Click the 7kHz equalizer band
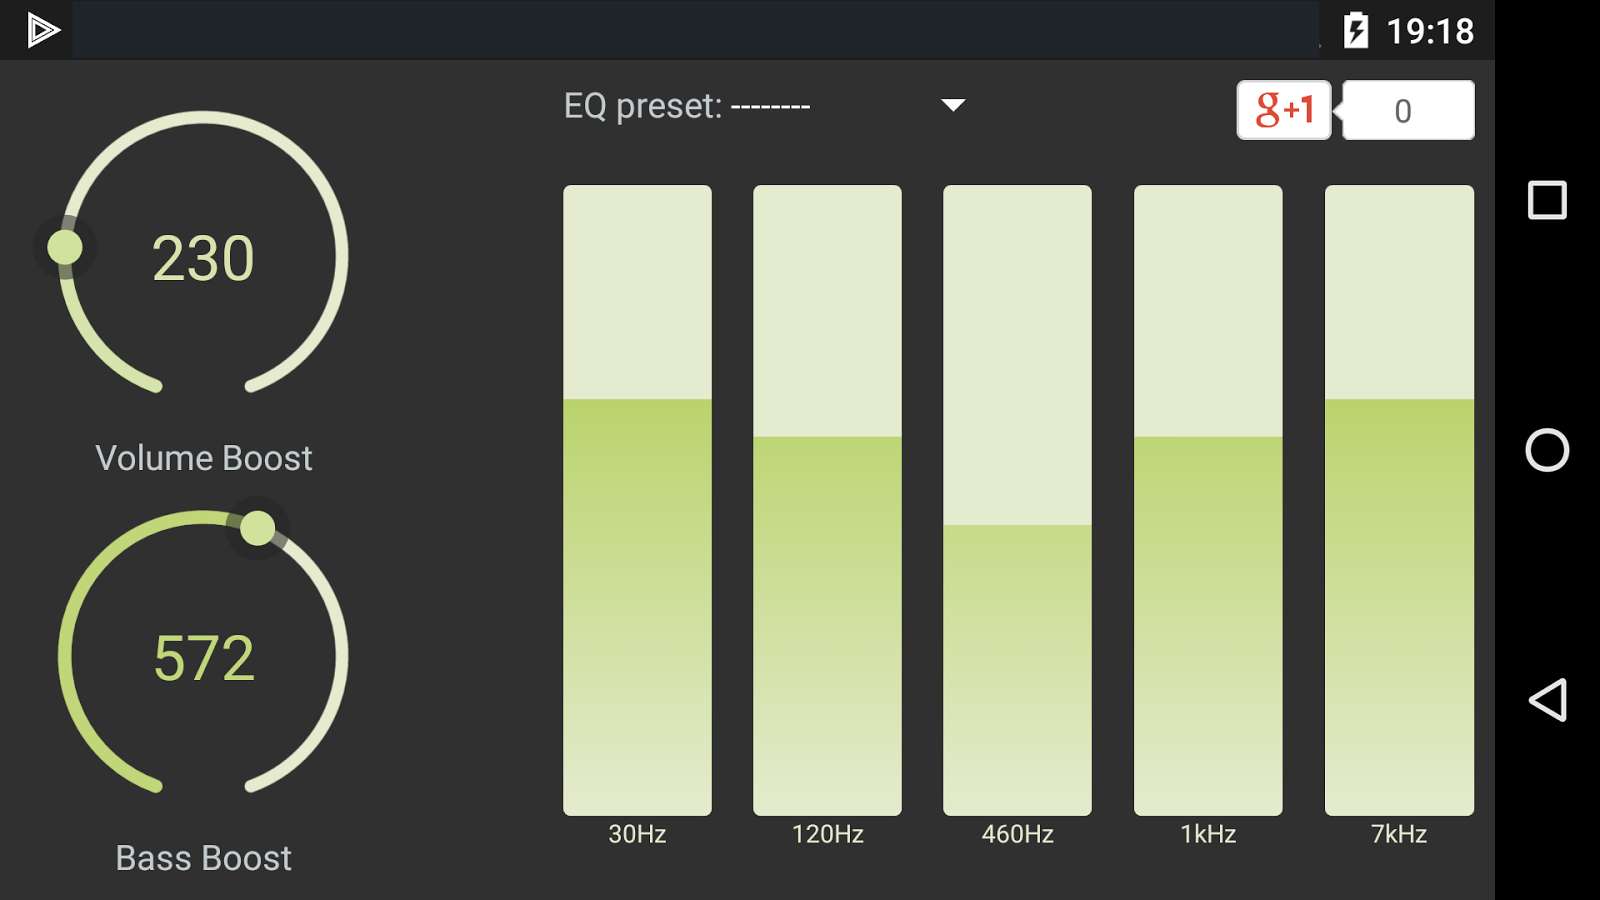This screenshot has height=900, width=1600. (x=1399, y=500)
